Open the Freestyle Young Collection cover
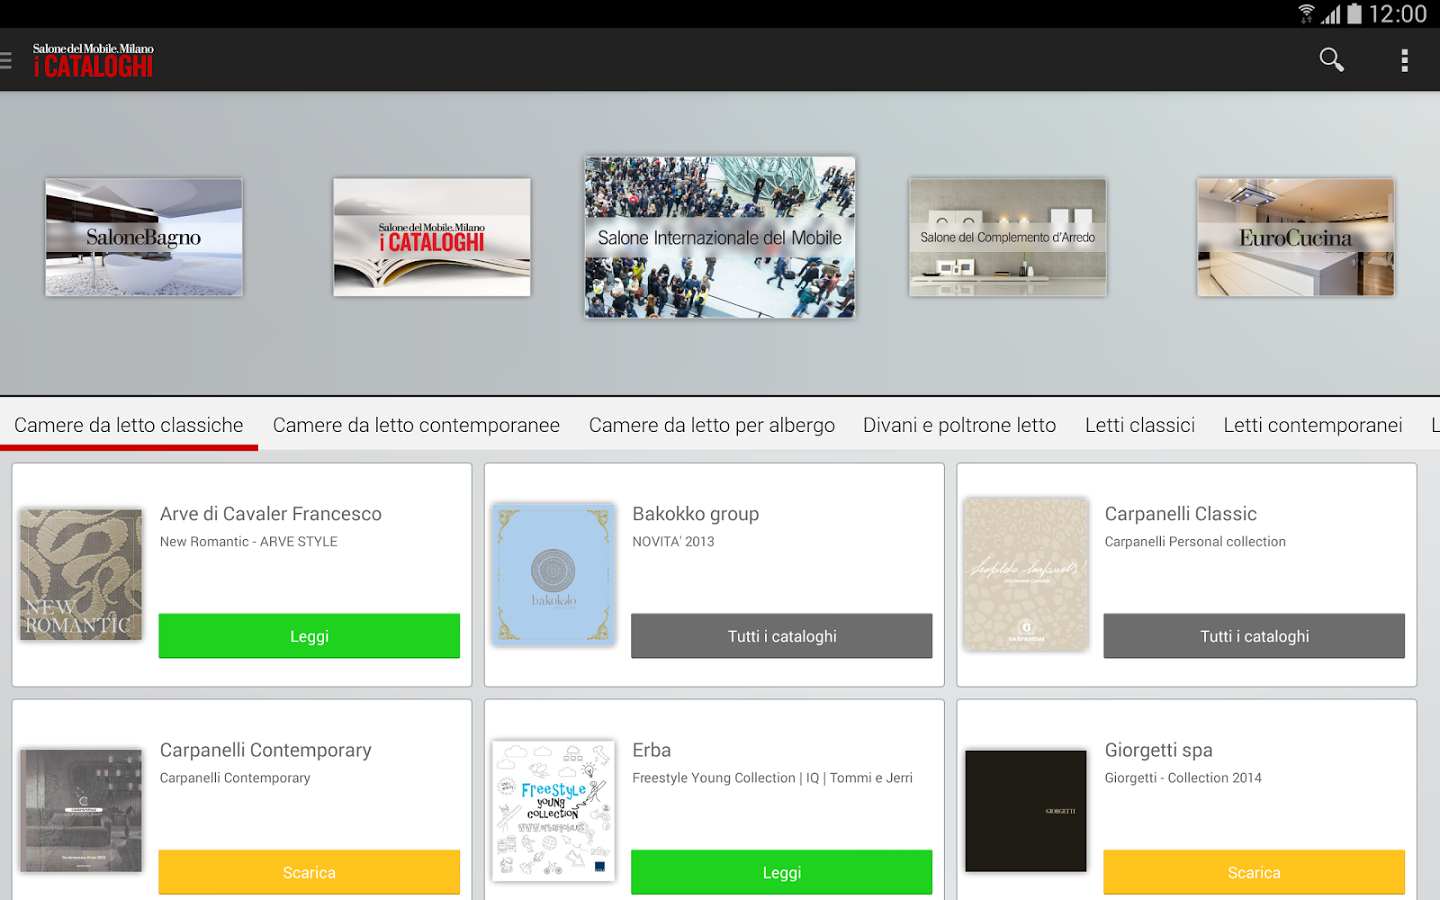This screenshot has width=1440, height=900. coord(553,811)
